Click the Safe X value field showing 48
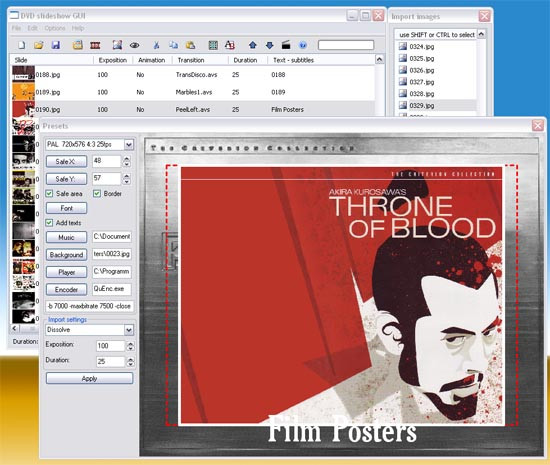 (x=107, y=161)
